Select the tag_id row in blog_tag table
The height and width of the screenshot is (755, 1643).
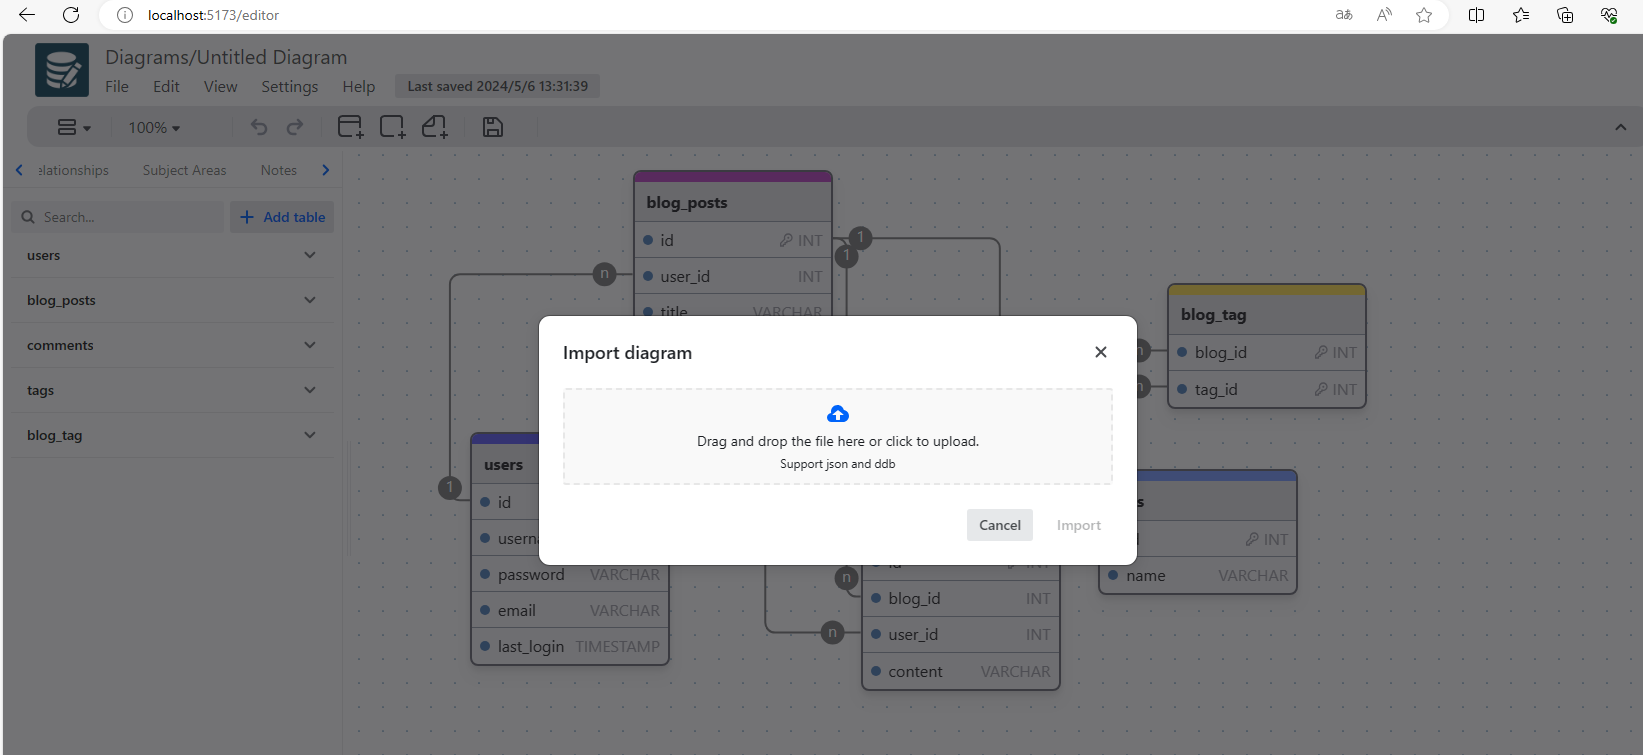1267,389
